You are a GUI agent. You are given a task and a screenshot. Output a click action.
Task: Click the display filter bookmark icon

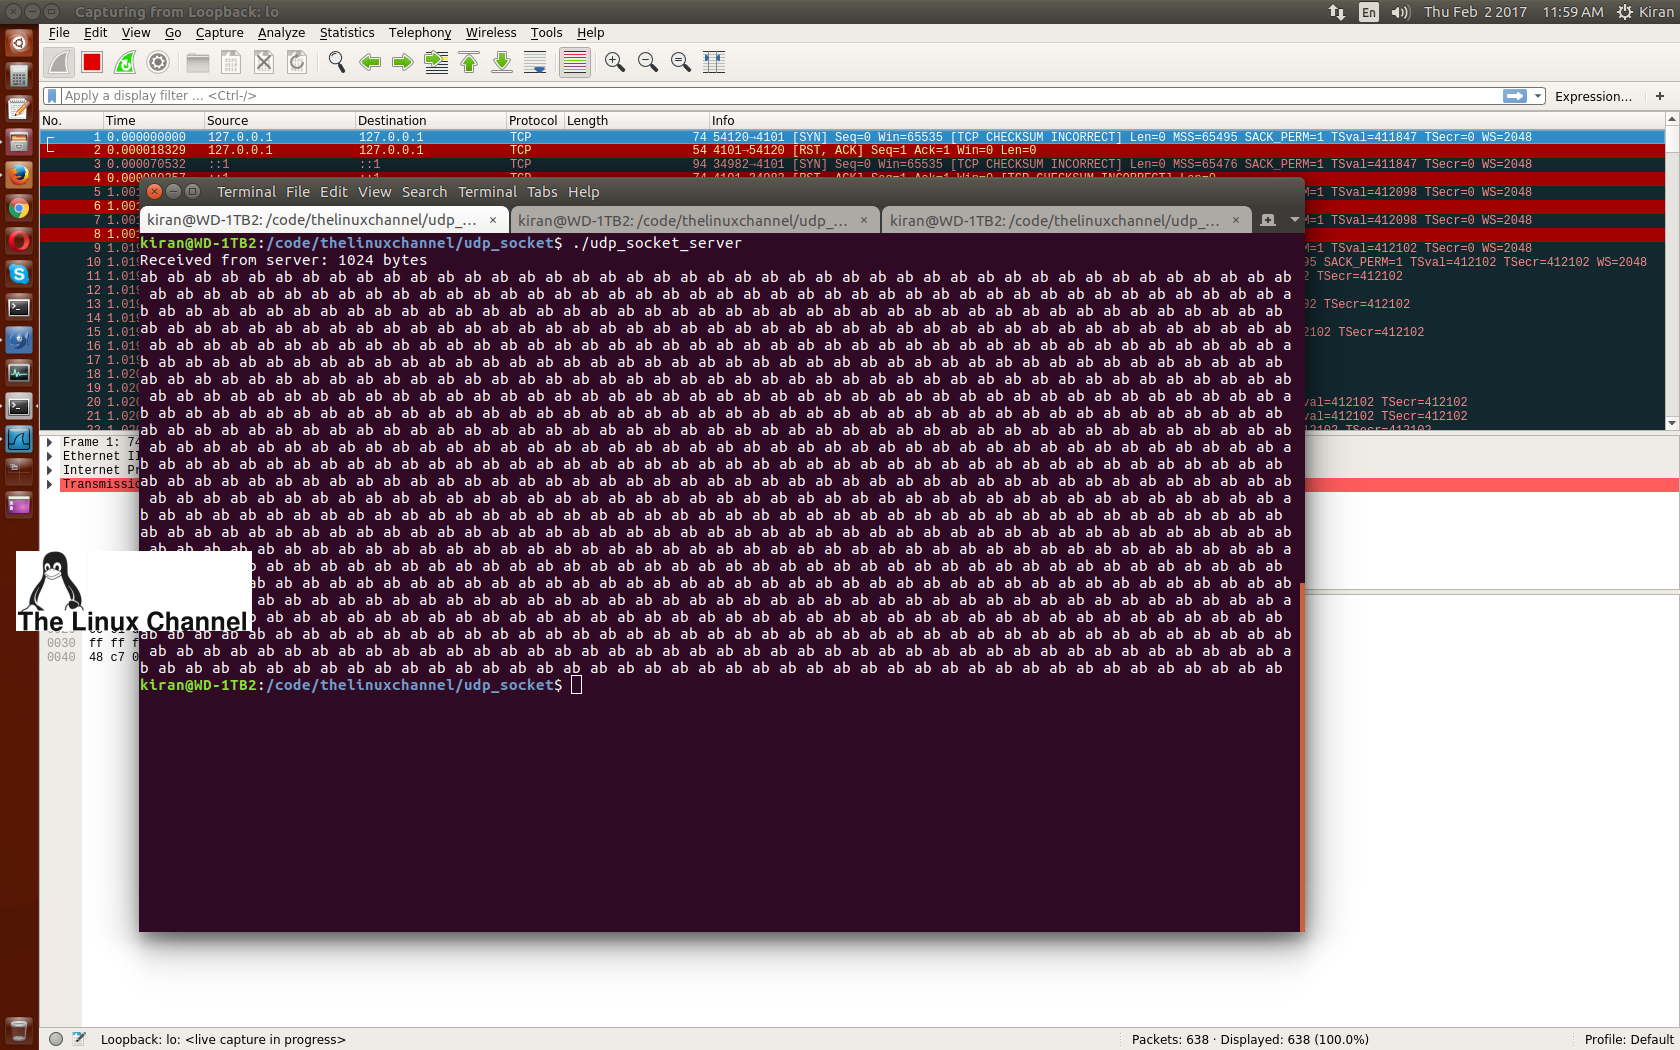point(52,96)
